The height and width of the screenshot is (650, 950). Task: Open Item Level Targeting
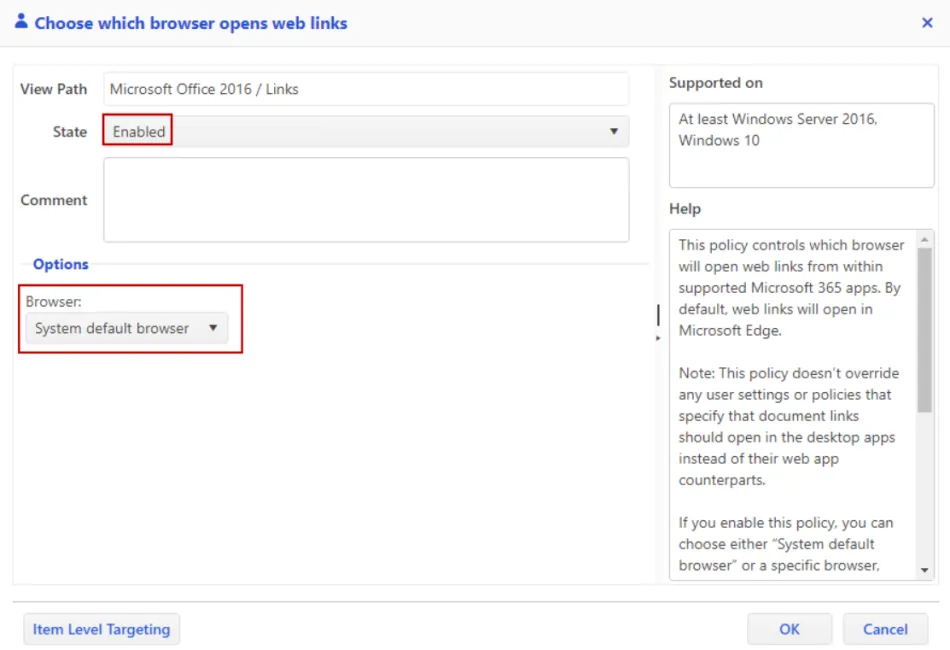[x=101, y=629]
